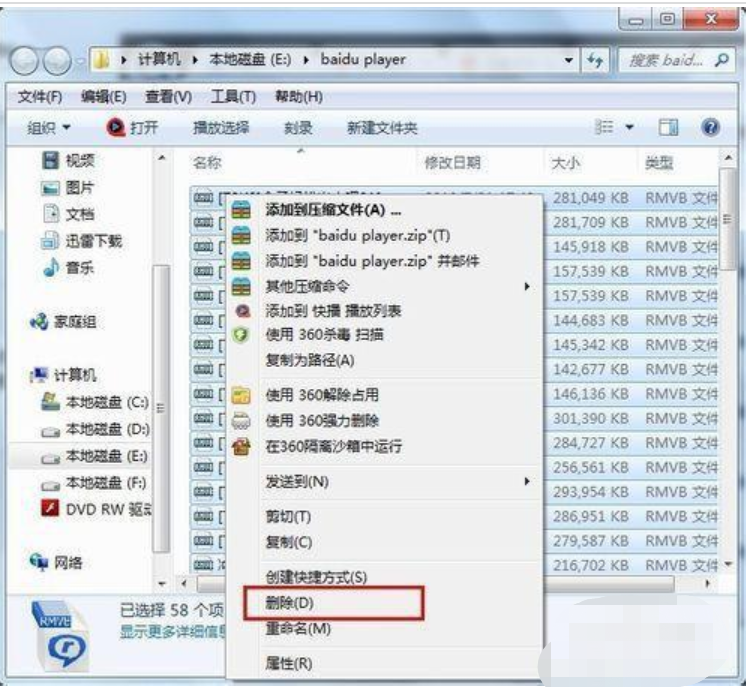
Task: Click the sandbox icon beside 在360隔离沙箱中运行
Action: [x=241, y=446]
